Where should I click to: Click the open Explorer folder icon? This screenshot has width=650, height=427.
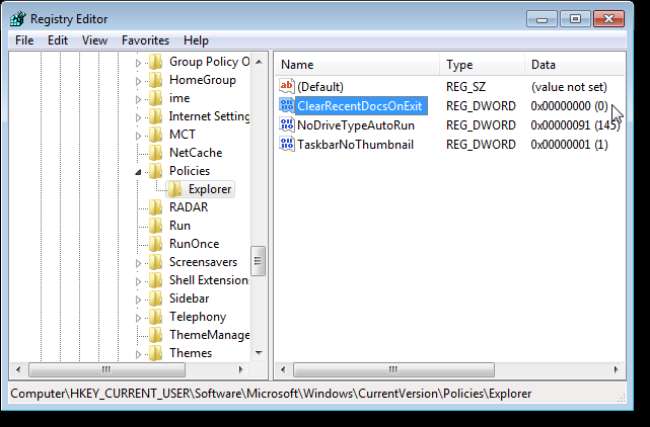(175, 189)
